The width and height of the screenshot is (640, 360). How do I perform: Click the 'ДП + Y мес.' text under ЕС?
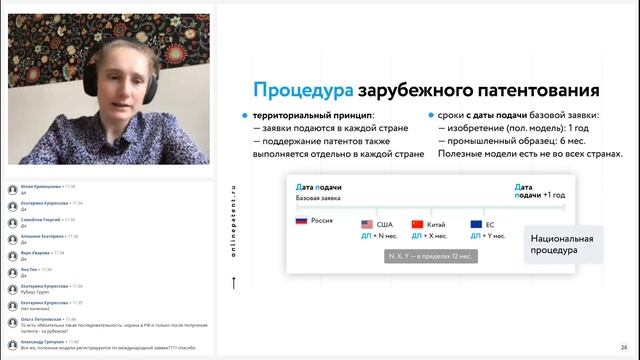(488, 236)
